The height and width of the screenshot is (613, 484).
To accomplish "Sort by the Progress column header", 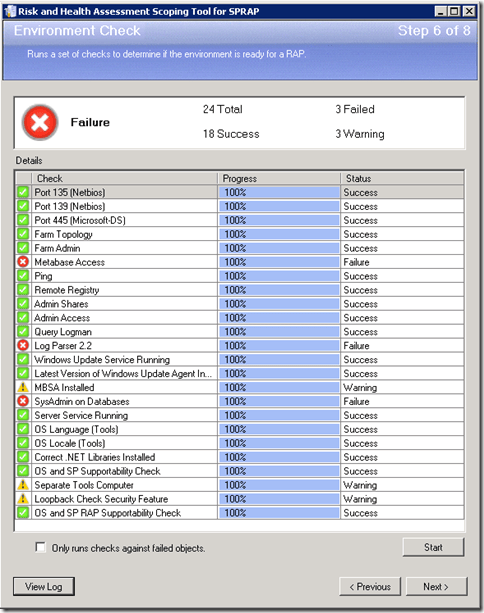I will click(279, 178).
